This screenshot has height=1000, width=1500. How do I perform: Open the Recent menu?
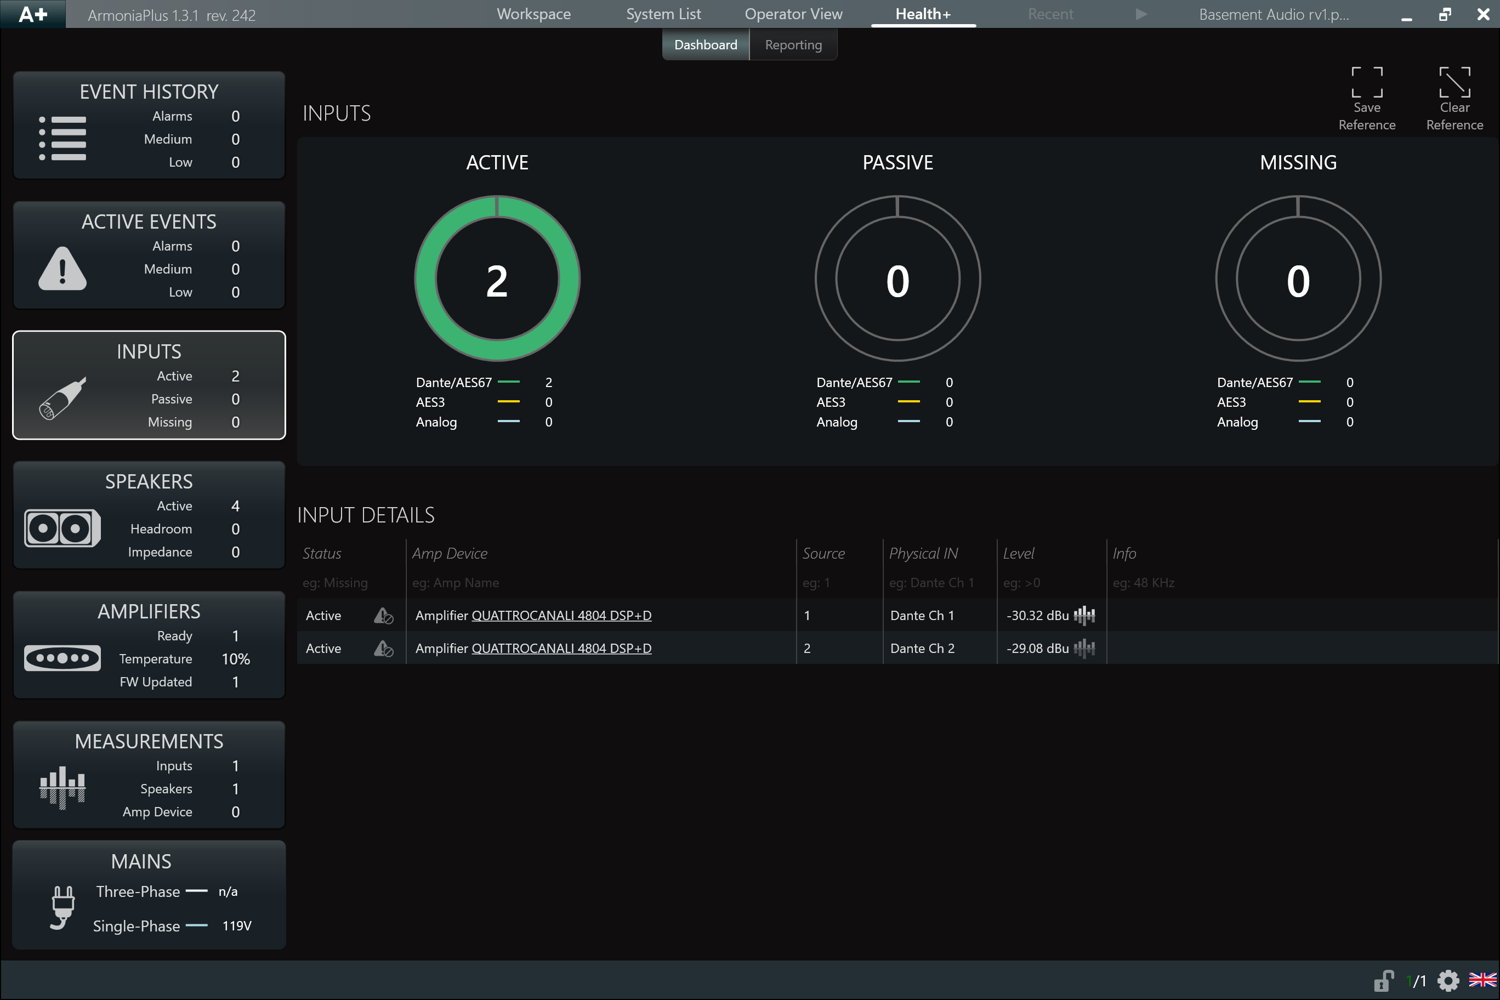click(x=1050, y=14)
